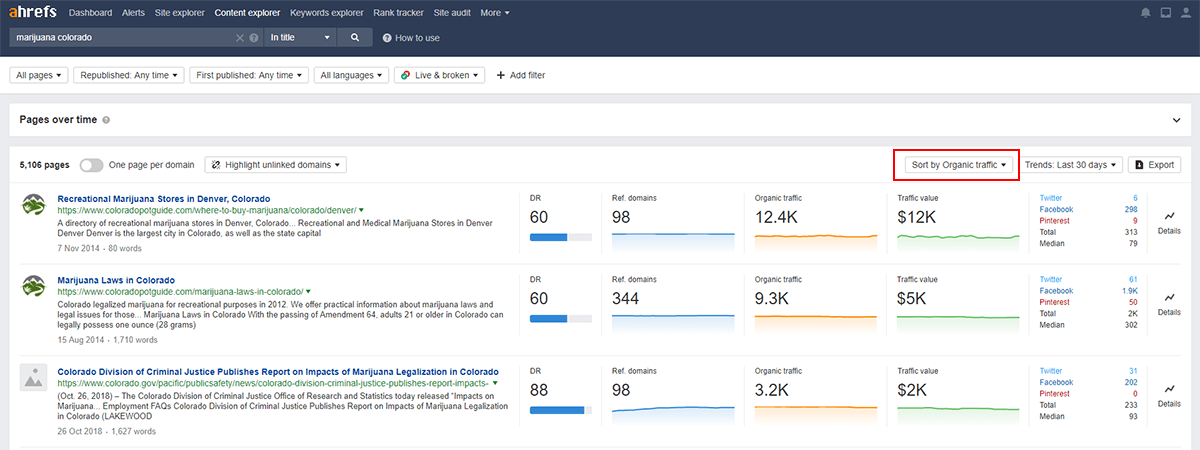Click Facebook 1.9K count for Marijuana Laws

1130,291
